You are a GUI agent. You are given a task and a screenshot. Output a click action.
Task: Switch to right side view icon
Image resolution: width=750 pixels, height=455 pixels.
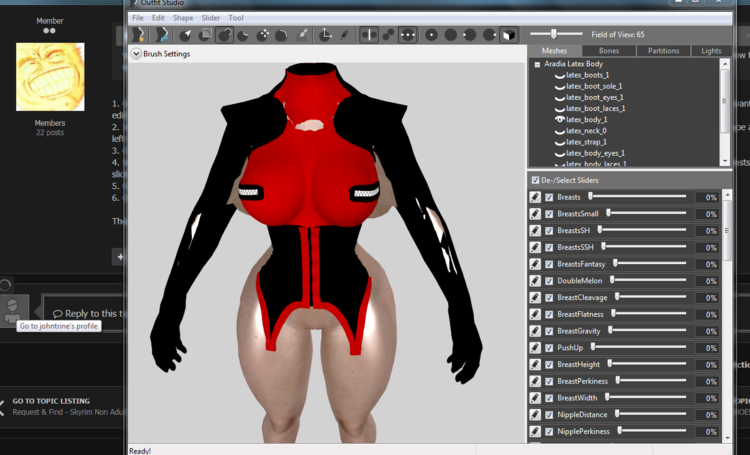pyautogui.click(x=489, y=35)
